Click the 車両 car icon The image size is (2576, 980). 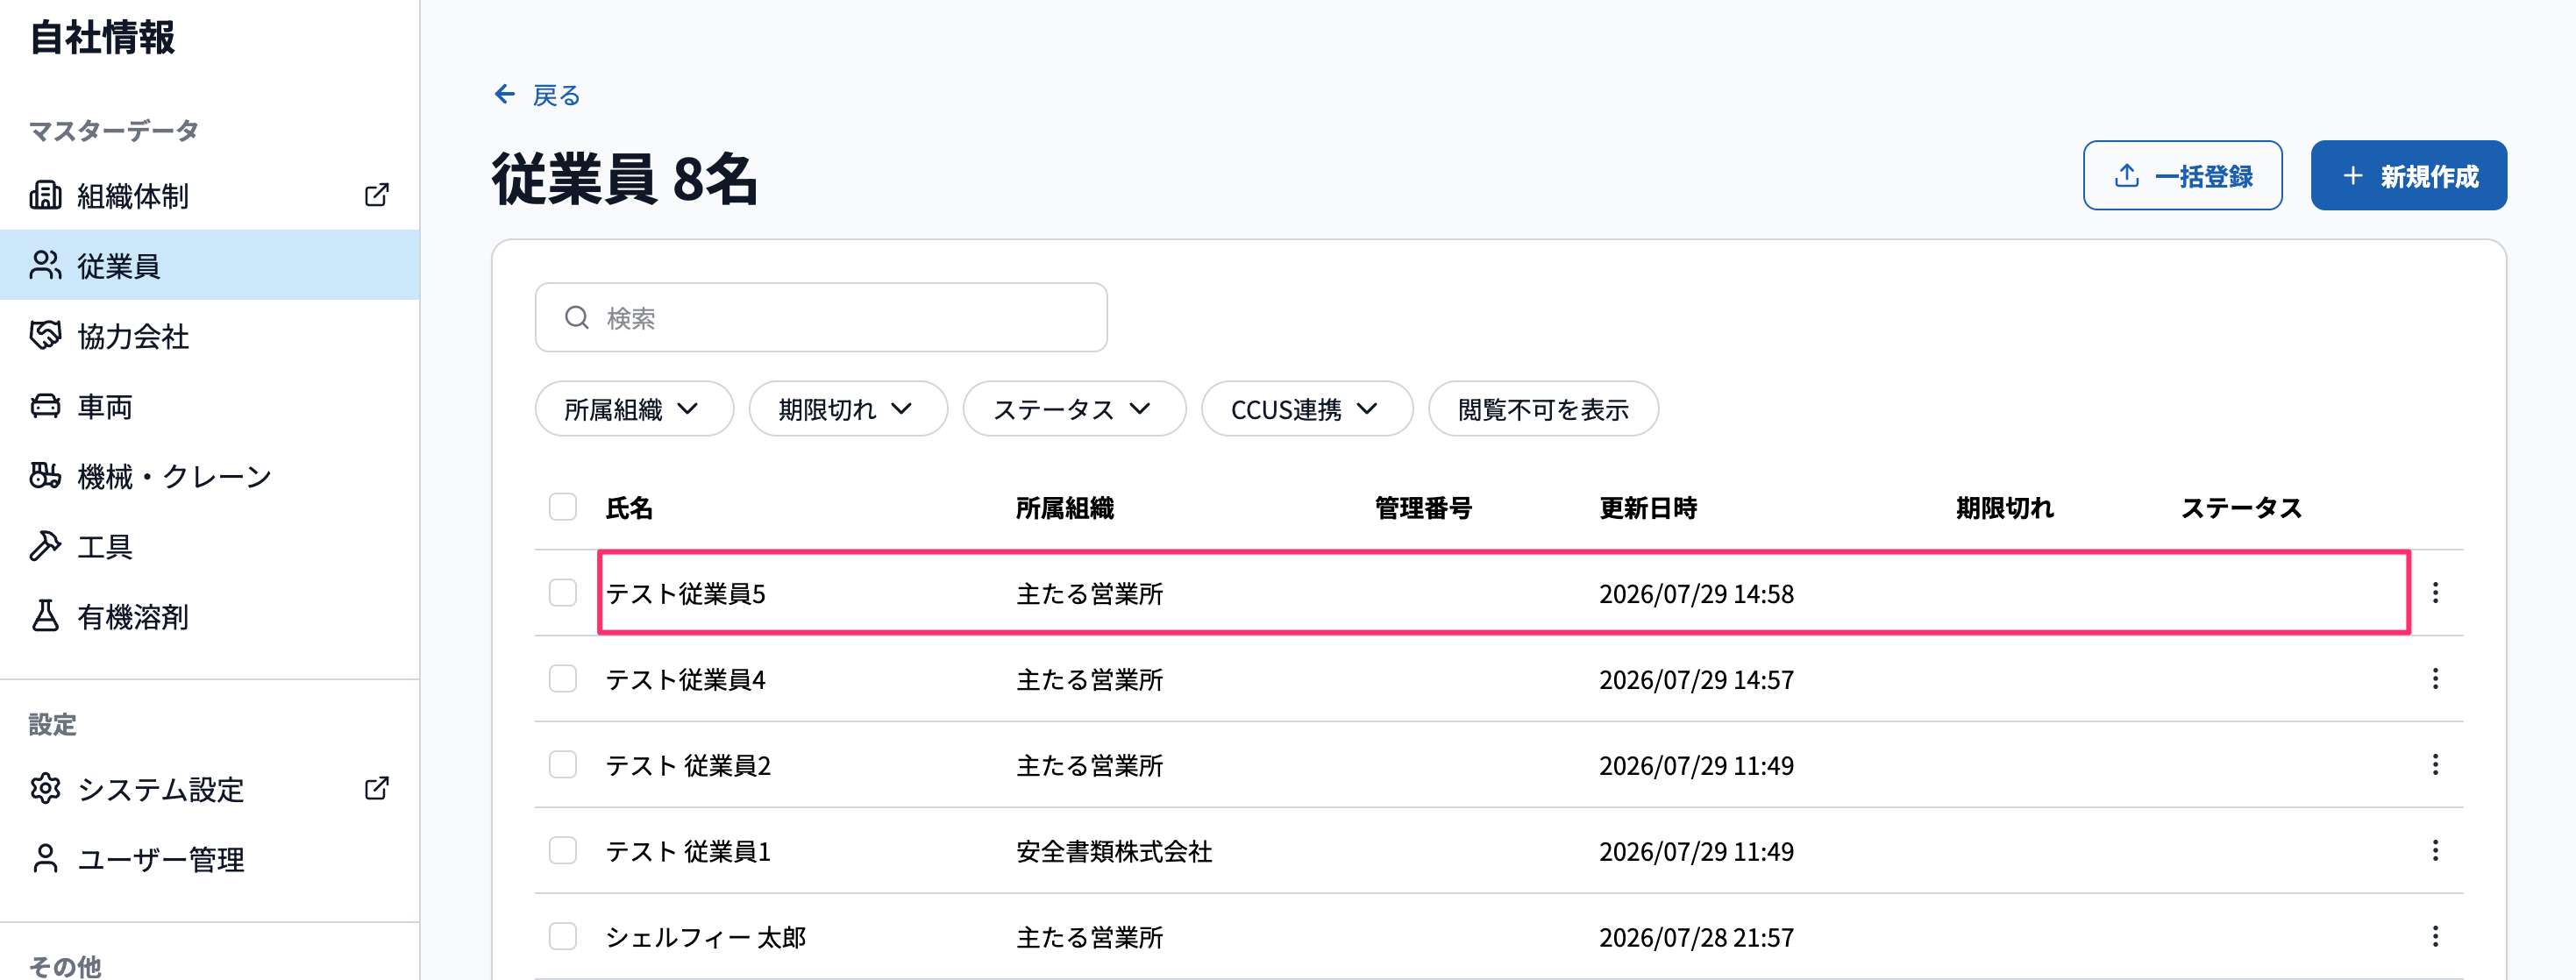pos(45,406)
